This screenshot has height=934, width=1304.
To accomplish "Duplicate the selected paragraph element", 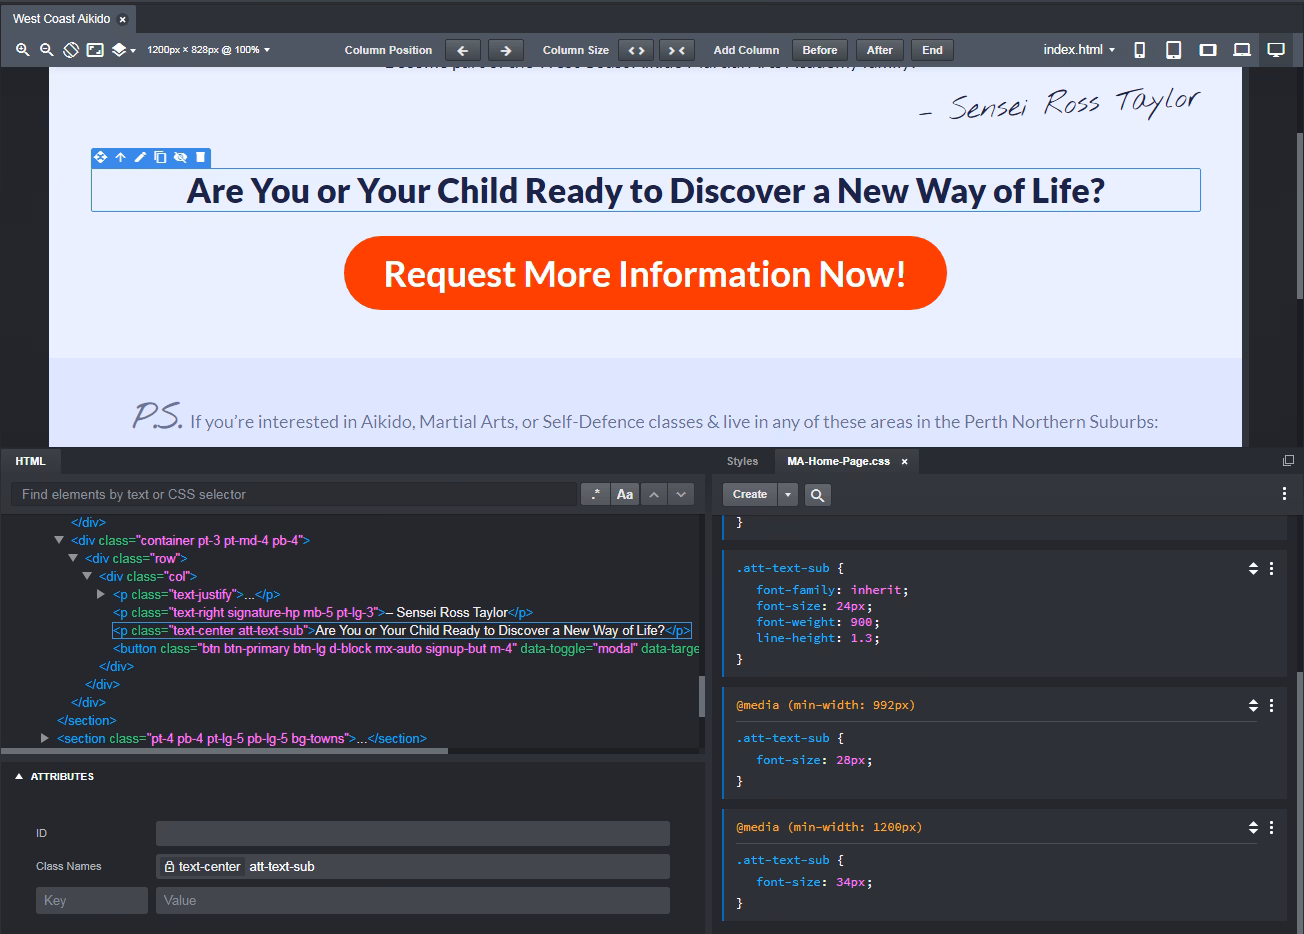I will click(x=160, y=157).
